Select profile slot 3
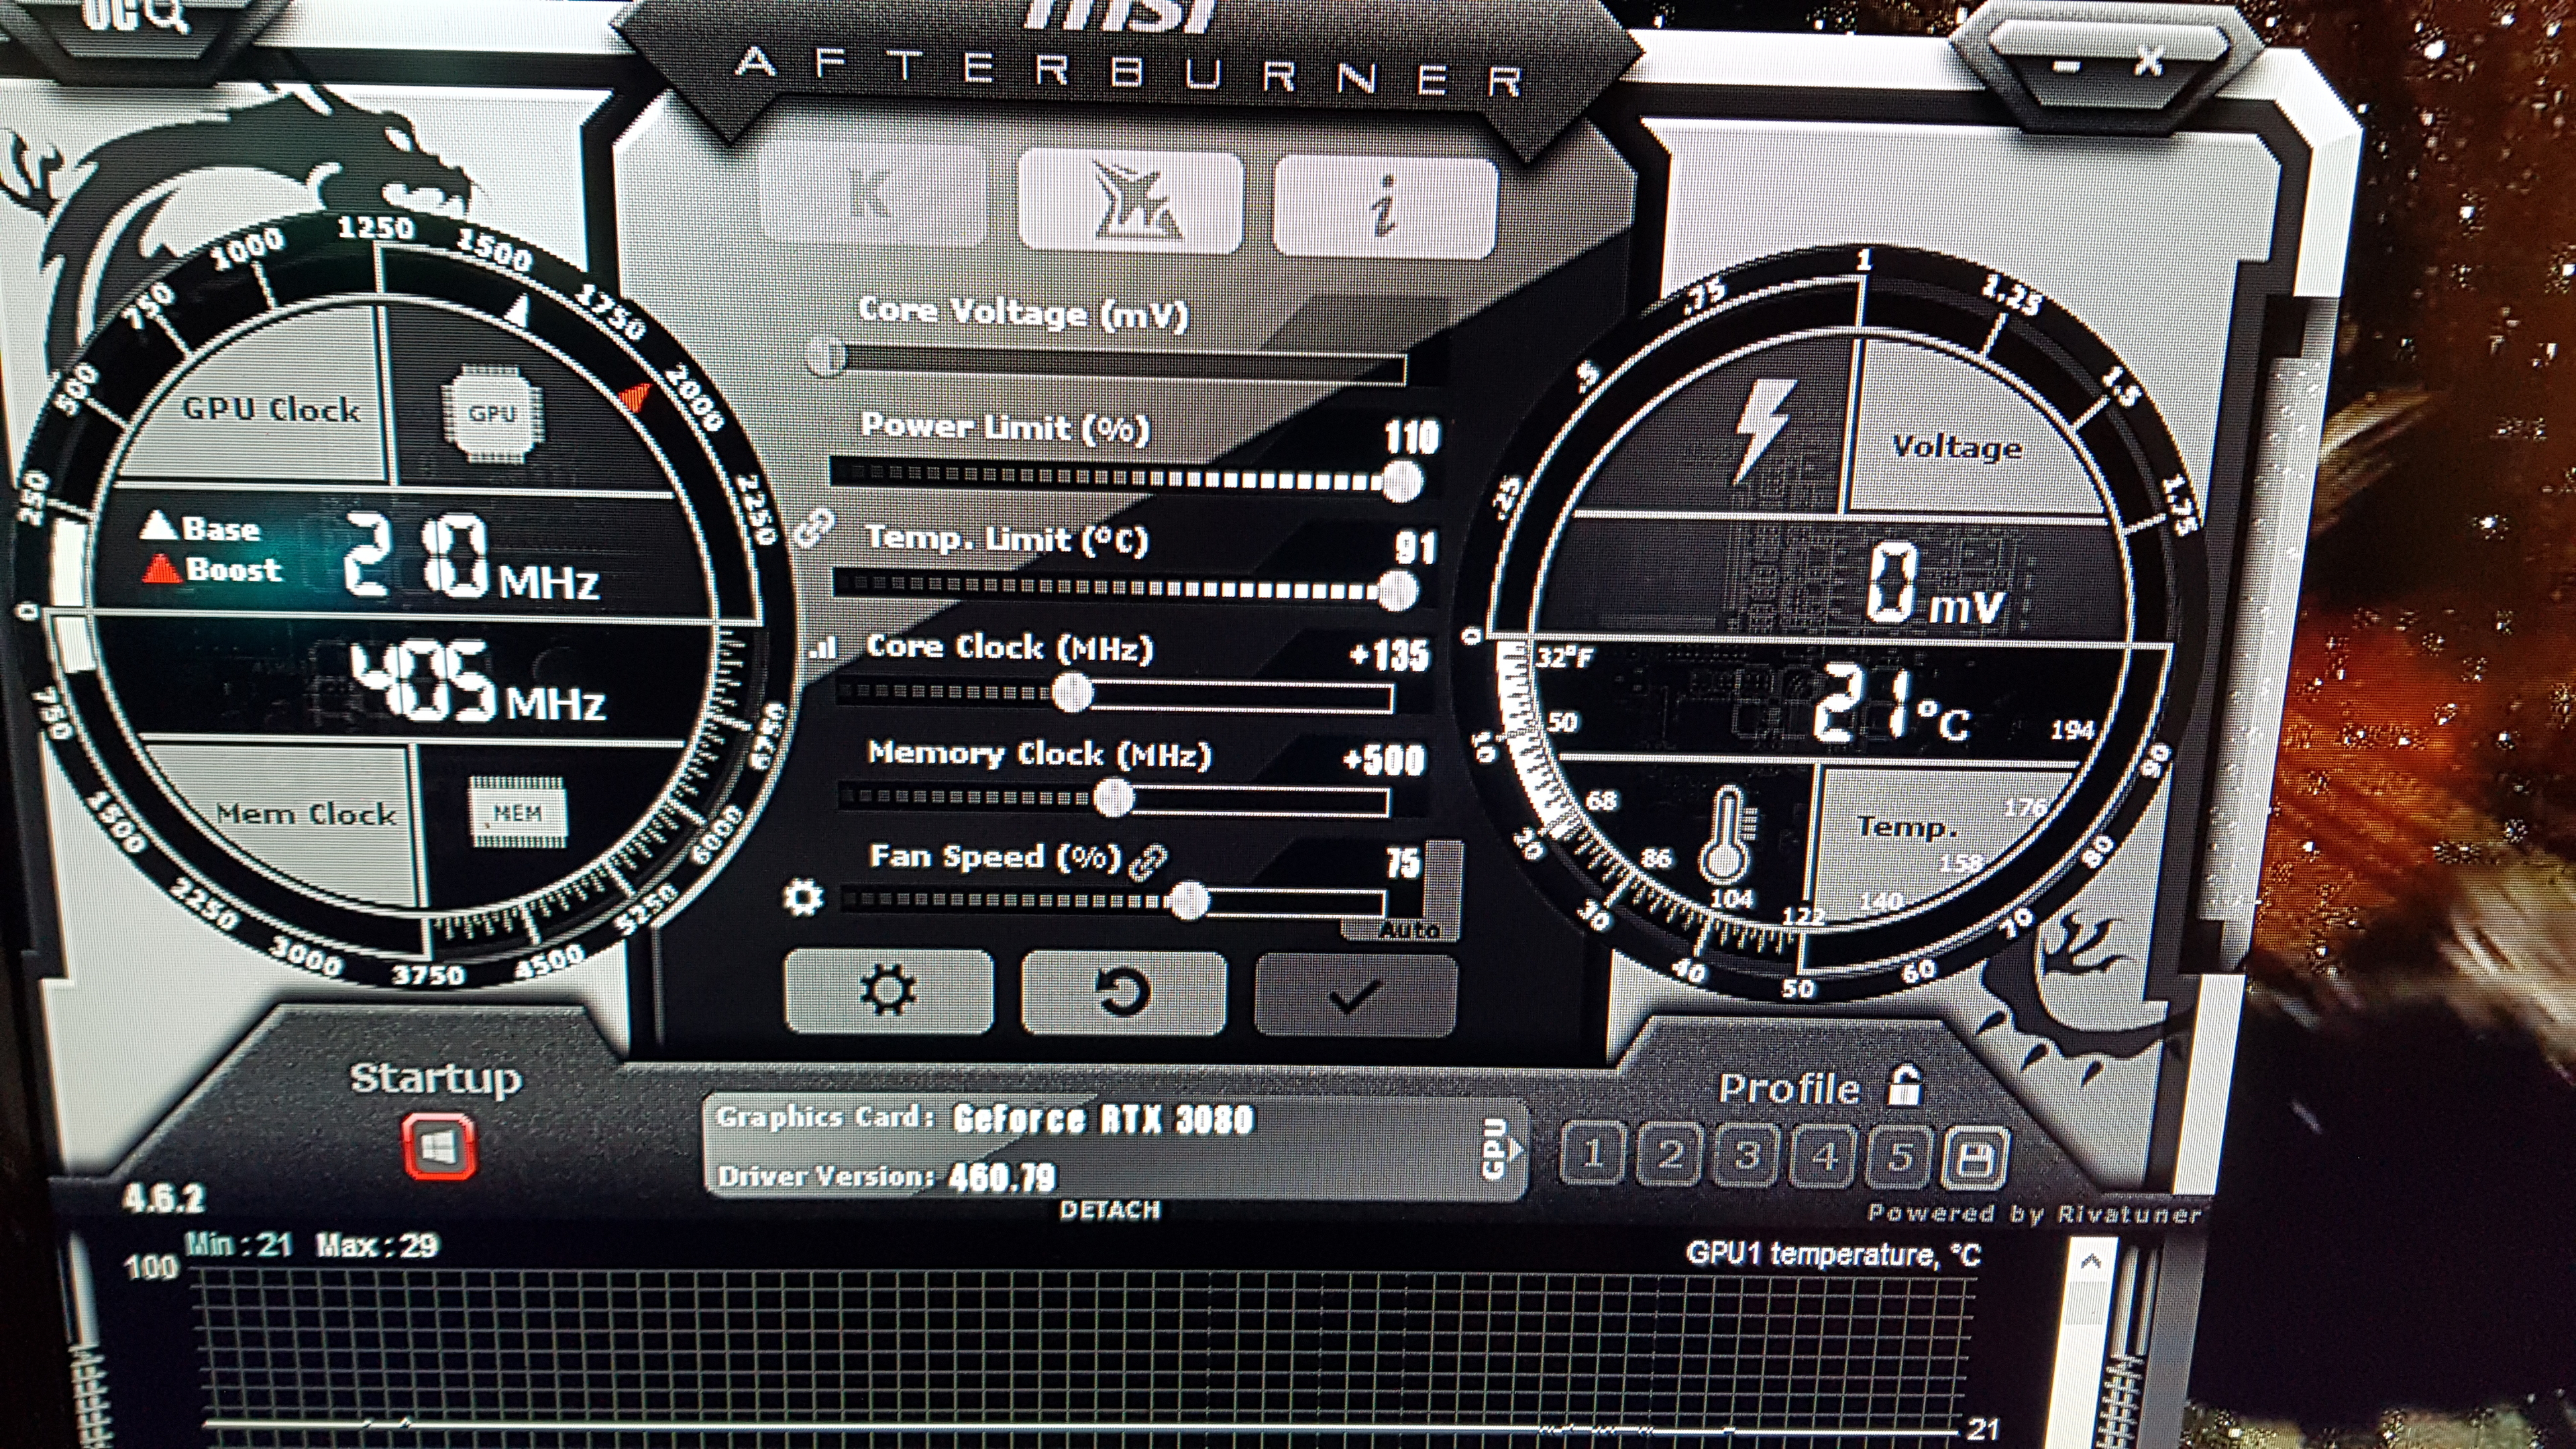 [x=1746, y=1156]
